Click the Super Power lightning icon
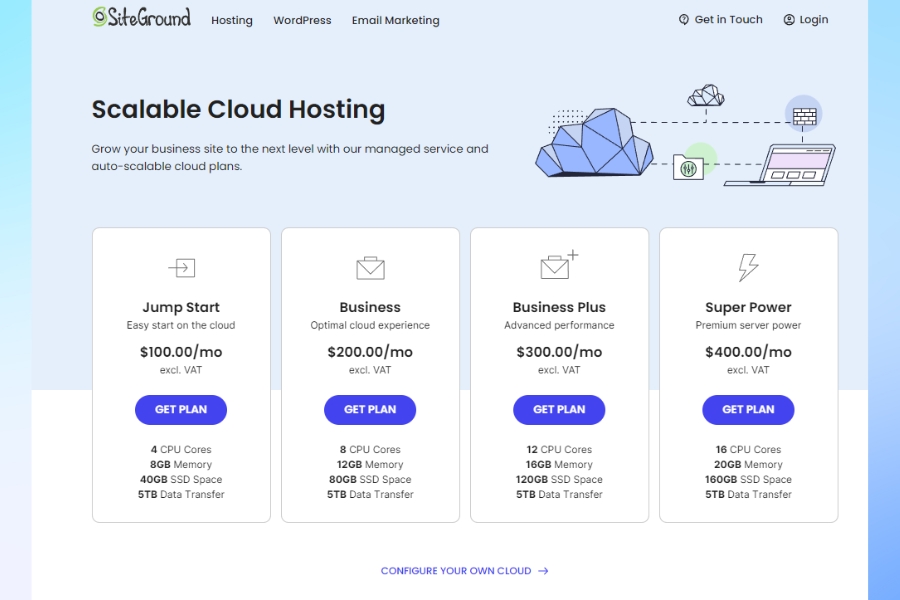The height and width of the screenshot is (600, 900). click(748, 268)
